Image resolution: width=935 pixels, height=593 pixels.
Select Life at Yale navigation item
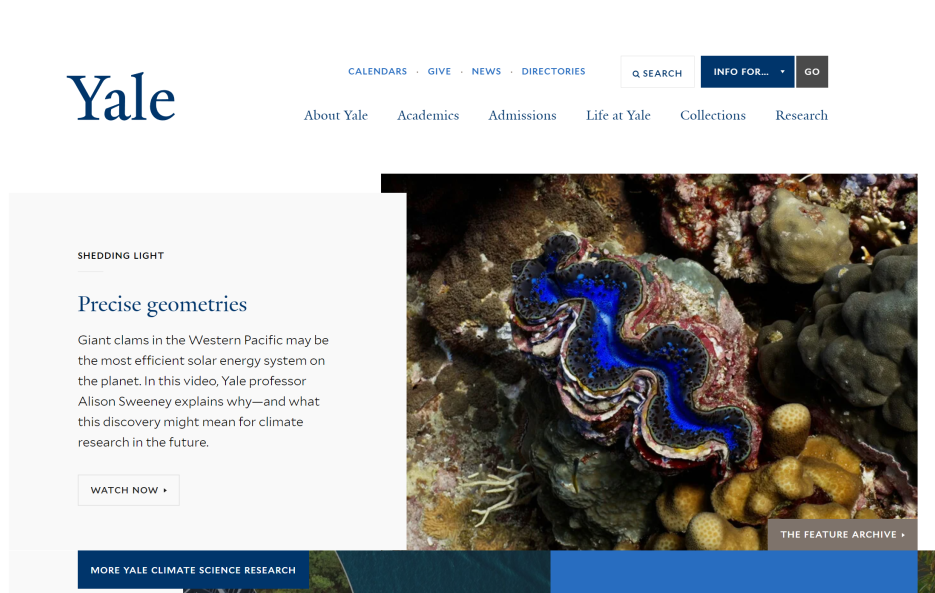618,115
